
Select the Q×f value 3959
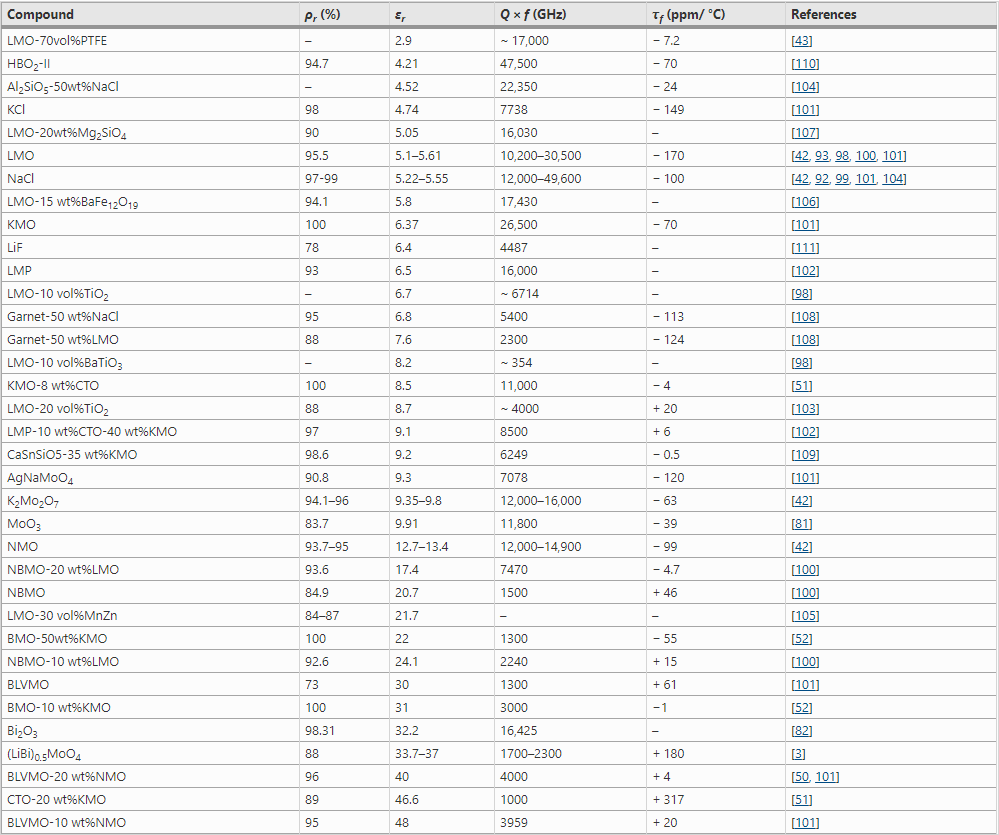(x=514, y=822)
